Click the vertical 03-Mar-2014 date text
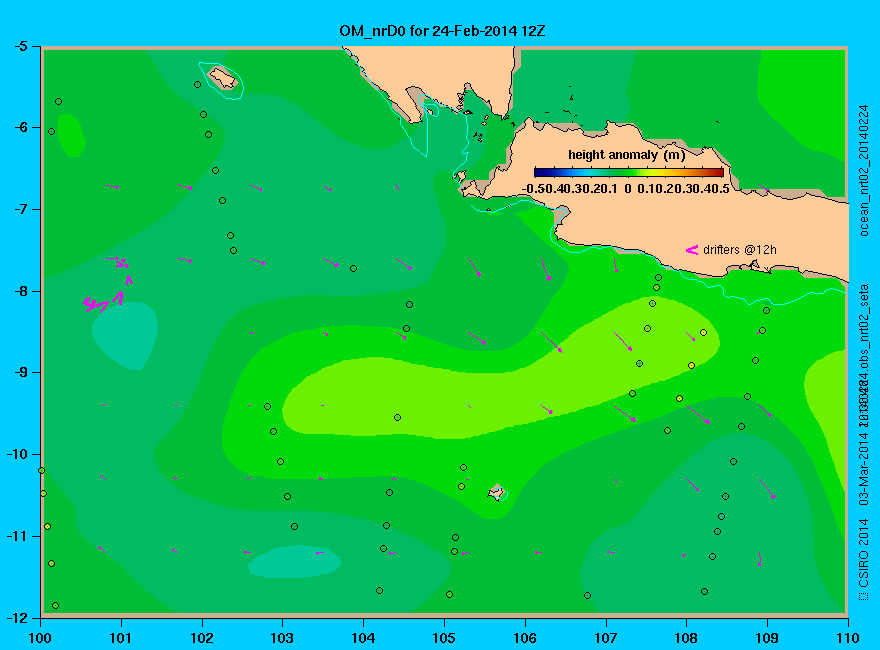The width and height of the screenshot is (880, 650). point(864,468)
